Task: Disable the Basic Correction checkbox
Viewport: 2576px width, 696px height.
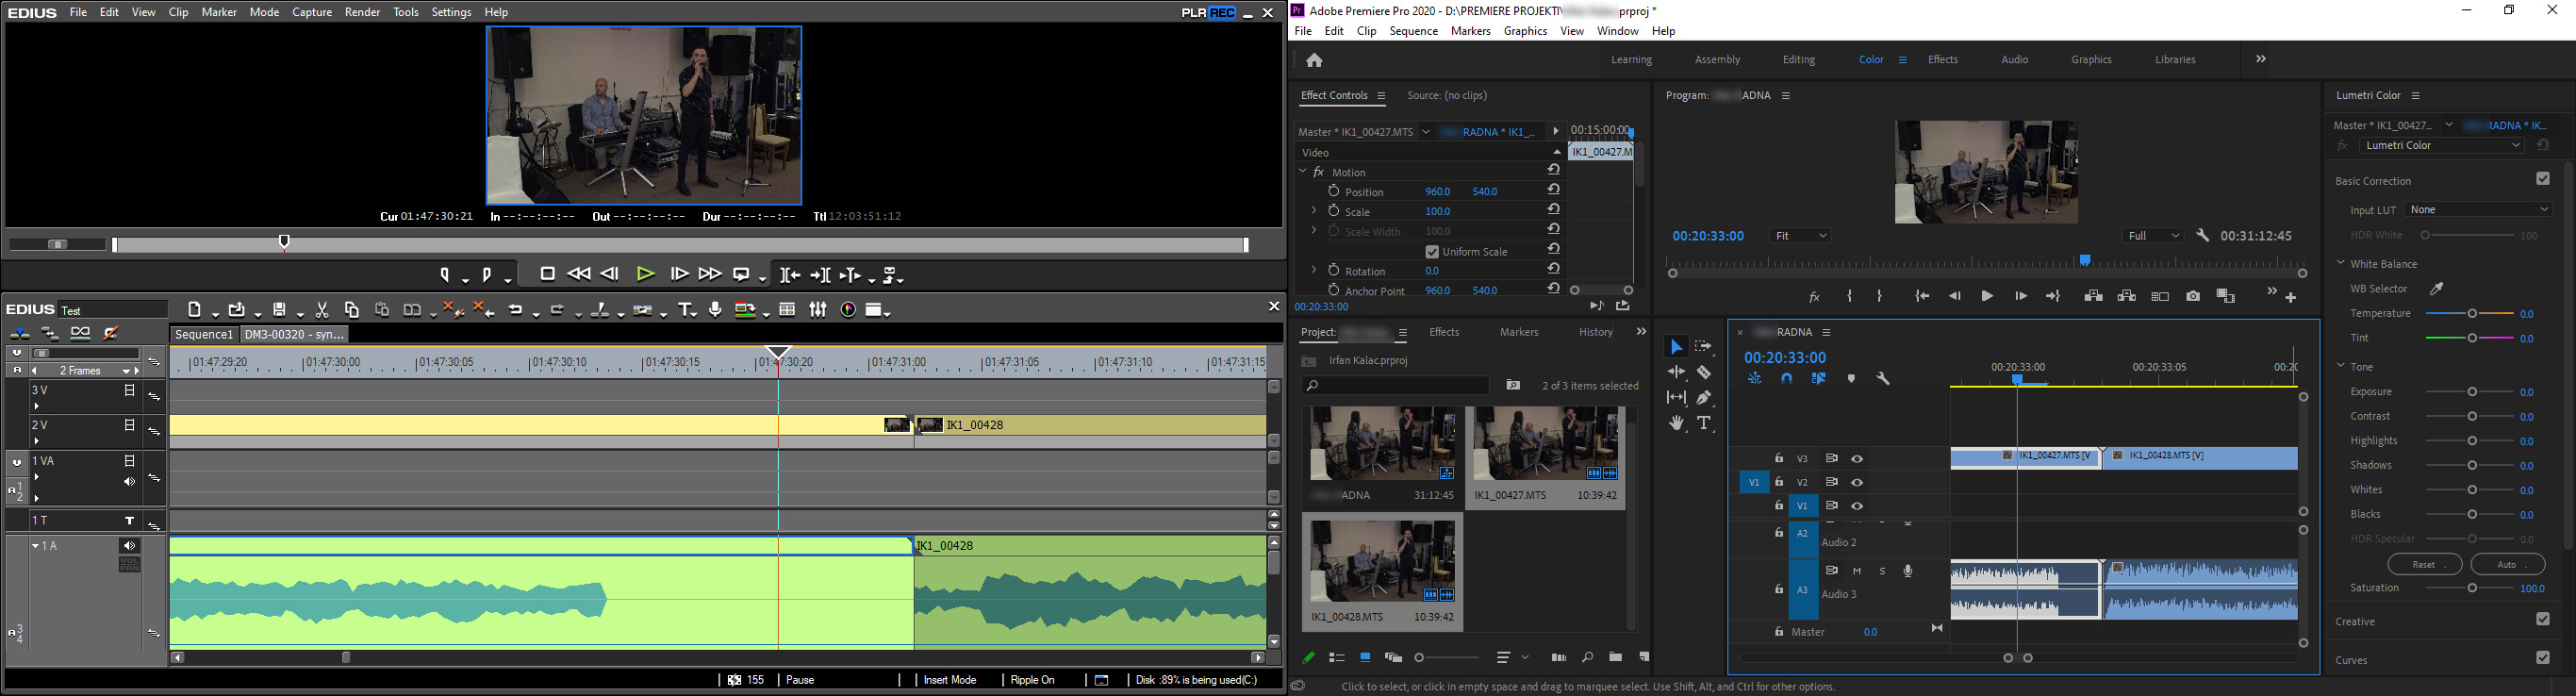Action: (2542, 180)
